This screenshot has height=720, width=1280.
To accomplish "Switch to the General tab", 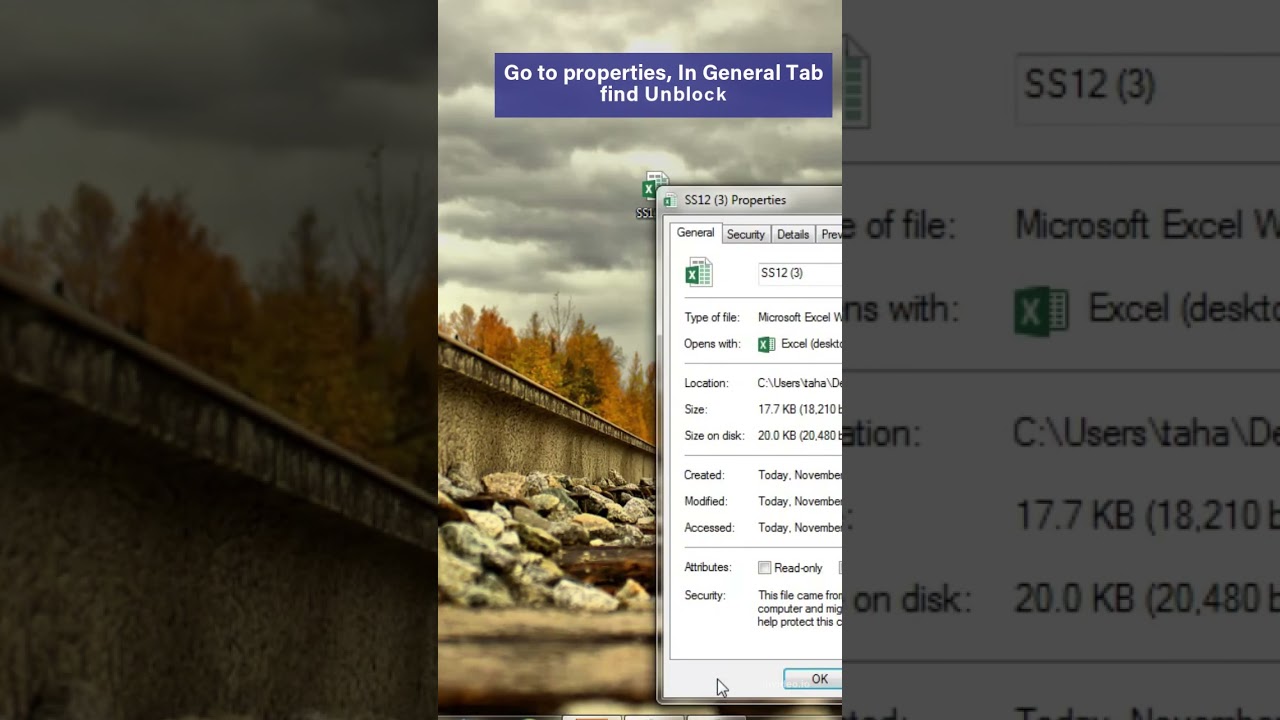I will point(695,233).
